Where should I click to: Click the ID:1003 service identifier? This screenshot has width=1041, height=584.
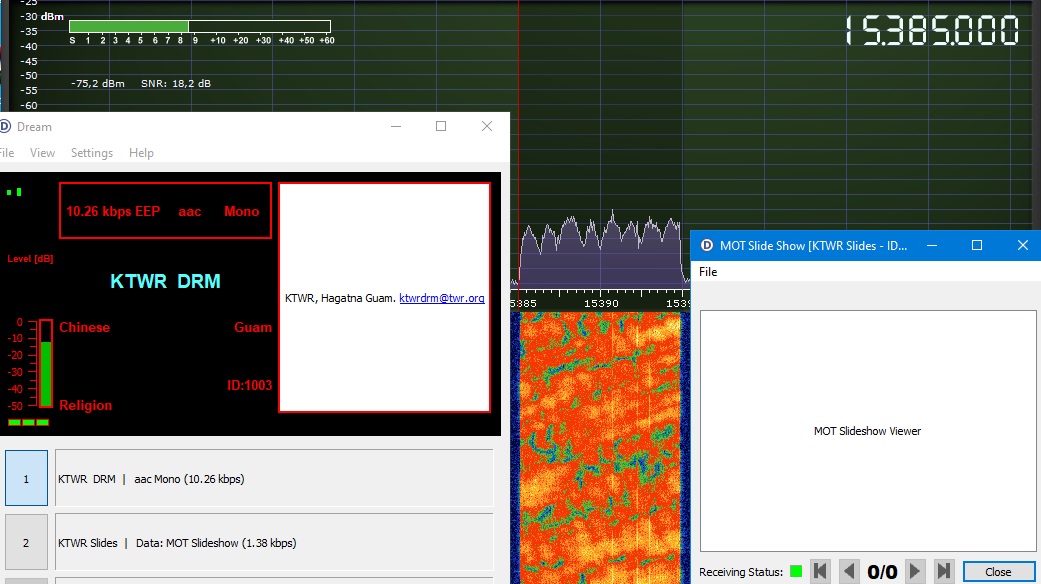(250, 385)
